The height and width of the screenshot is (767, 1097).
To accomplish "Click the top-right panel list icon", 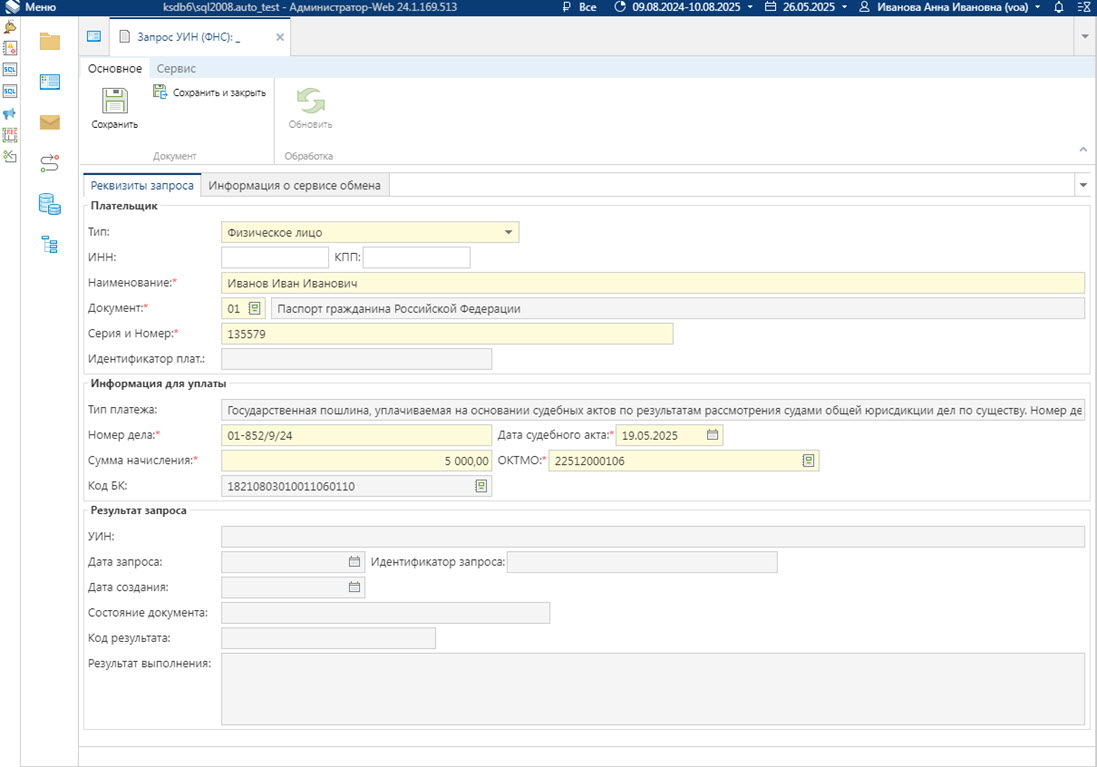I will [1084, 7].
